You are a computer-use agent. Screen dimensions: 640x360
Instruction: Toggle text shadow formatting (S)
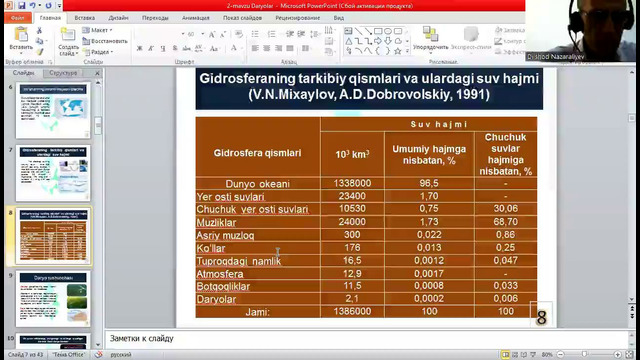tap(175, 49)
